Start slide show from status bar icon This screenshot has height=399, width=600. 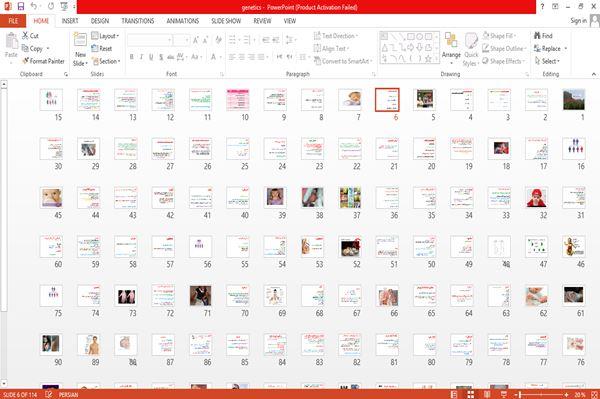click(x=504, y=394)
